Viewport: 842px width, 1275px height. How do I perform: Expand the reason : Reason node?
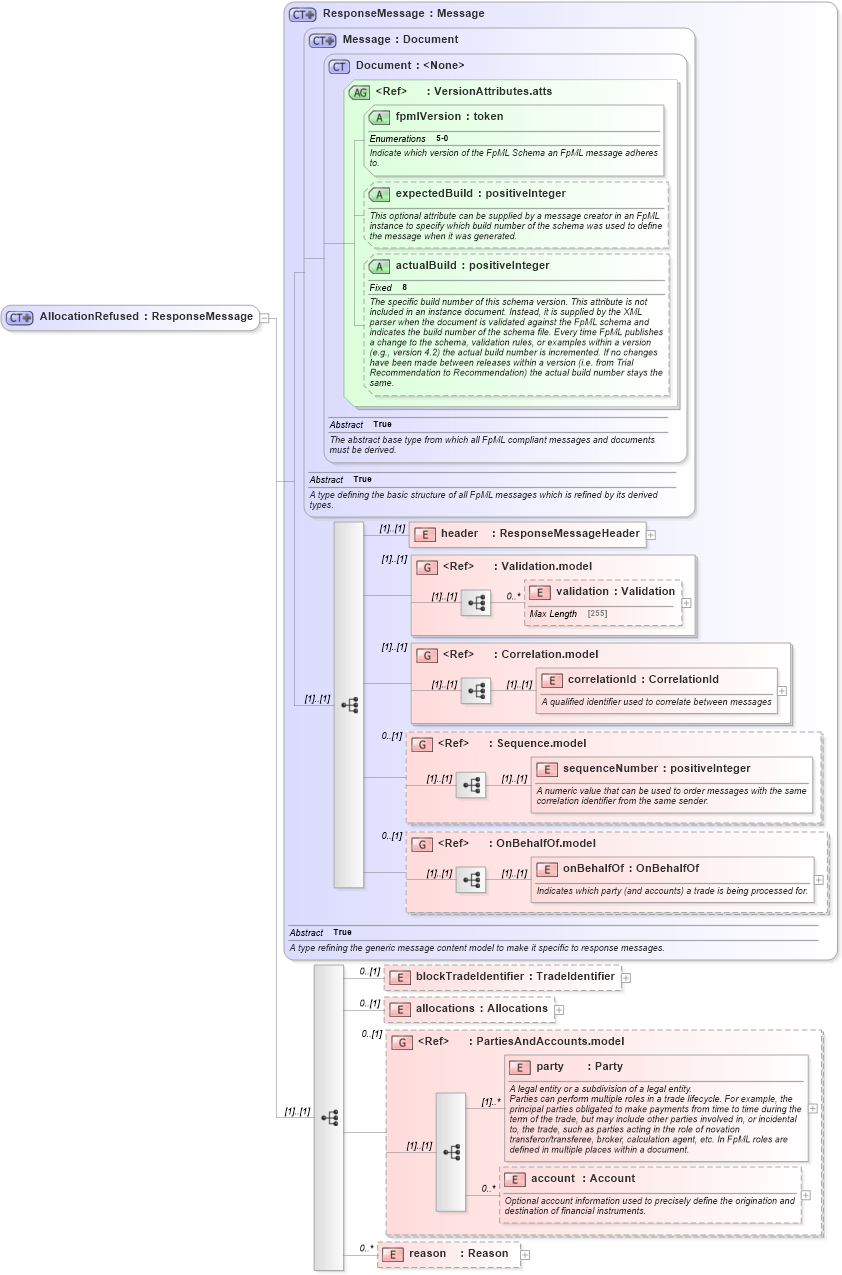[x=525, y=1254]
